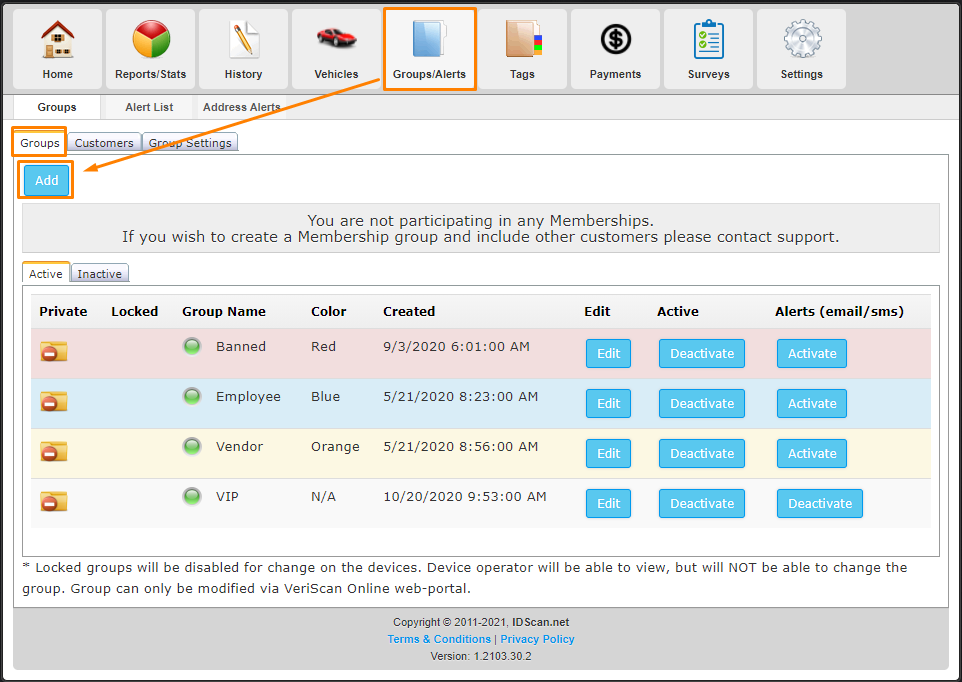
Task: Click the green status light beside Employee
Action: [192, 396]
